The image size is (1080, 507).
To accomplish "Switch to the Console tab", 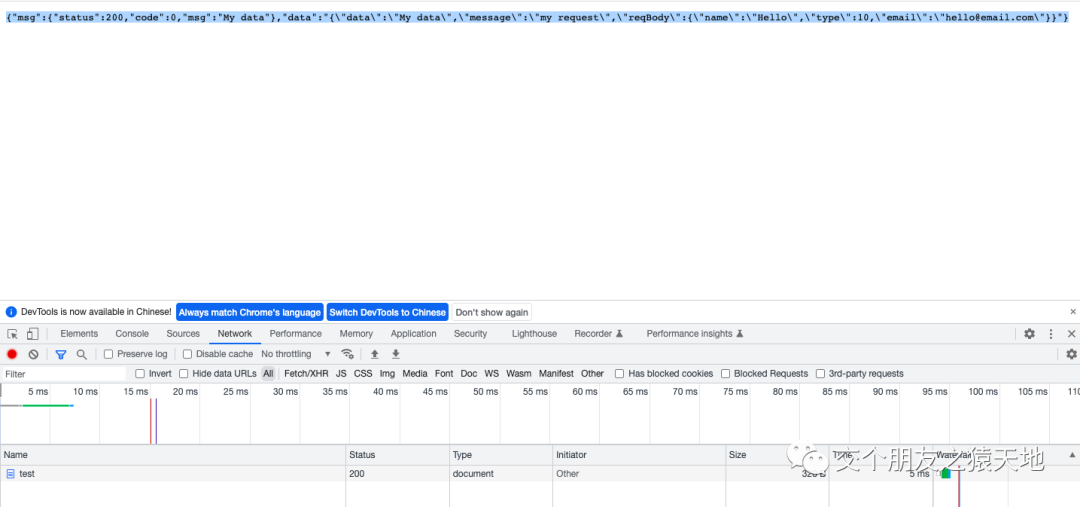I will [132, 333].
